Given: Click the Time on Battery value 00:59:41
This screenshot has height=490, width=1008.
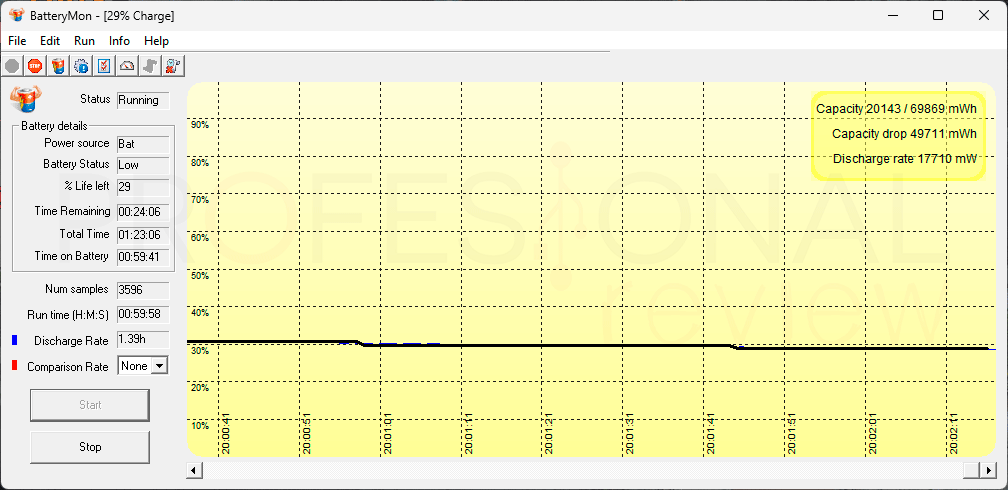Looking at the screenshot, I should (143, 258).
